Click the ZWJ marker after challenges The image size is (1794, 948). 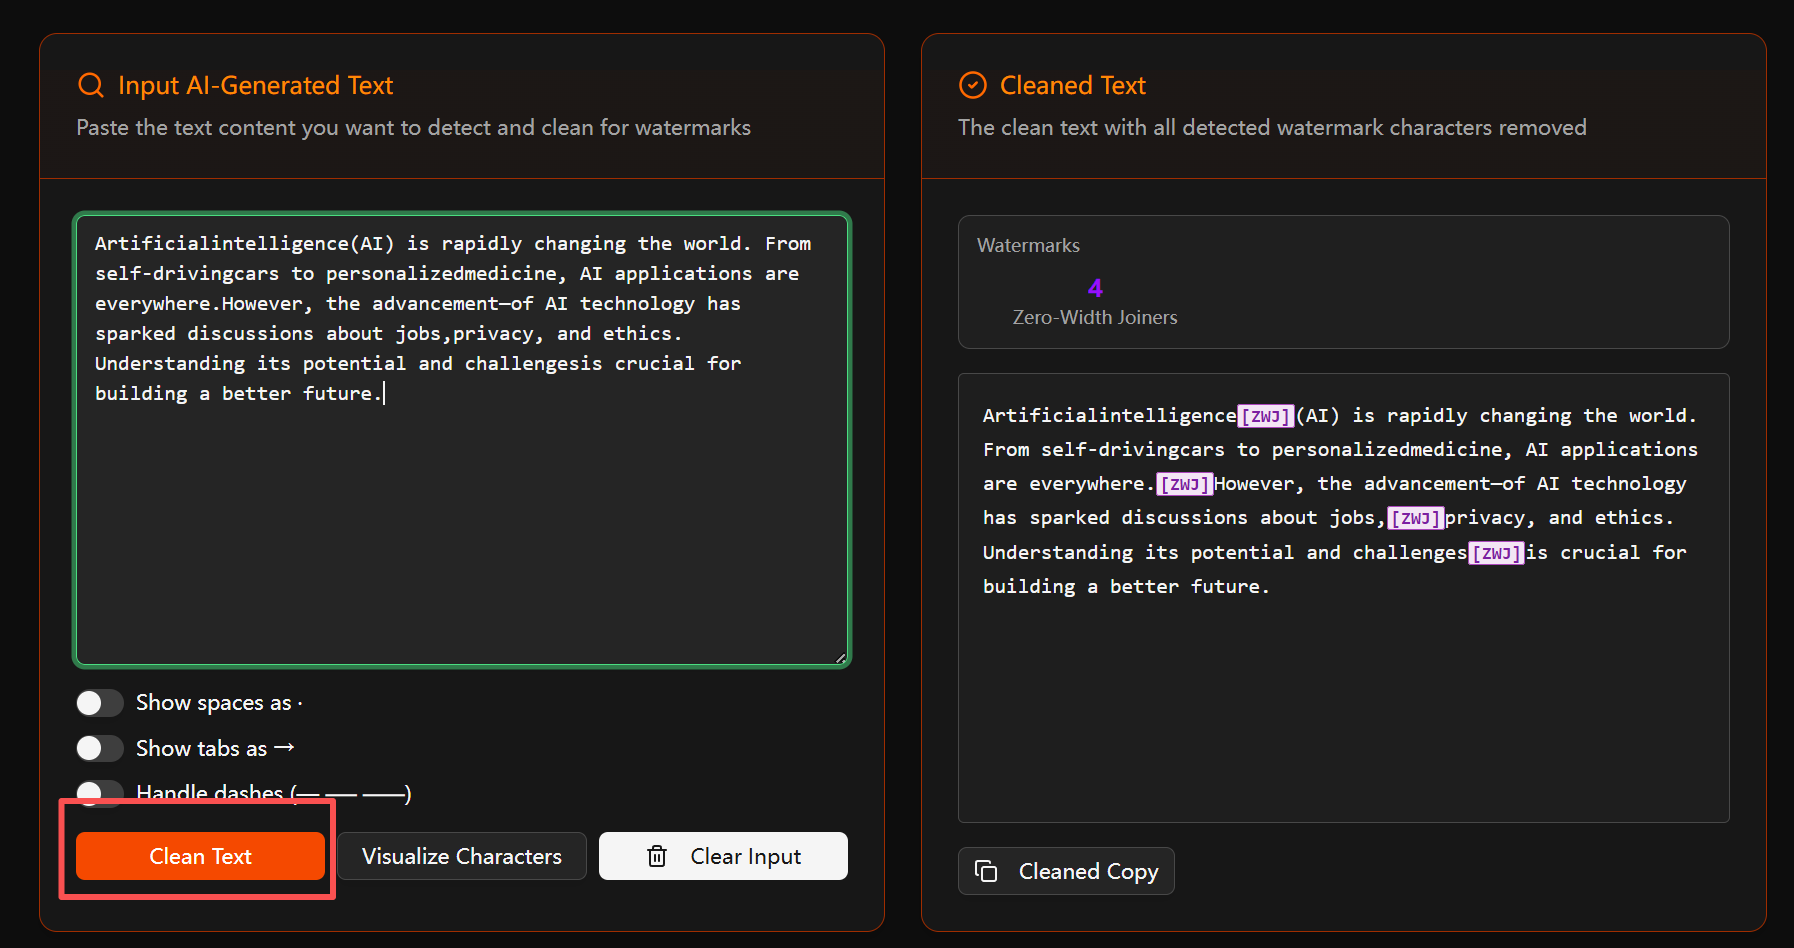pyautogui.click(x=1496, y=553)
